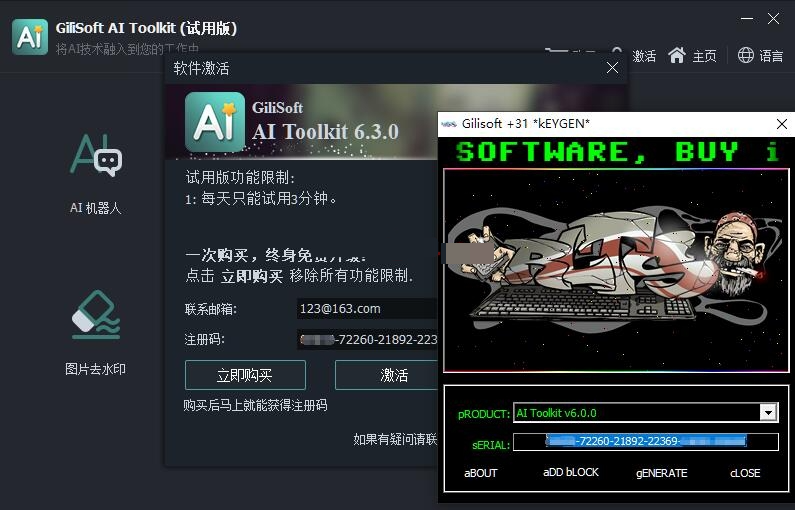
Task: Click cLOSE in the keygen window
Action: pos(745,473)
